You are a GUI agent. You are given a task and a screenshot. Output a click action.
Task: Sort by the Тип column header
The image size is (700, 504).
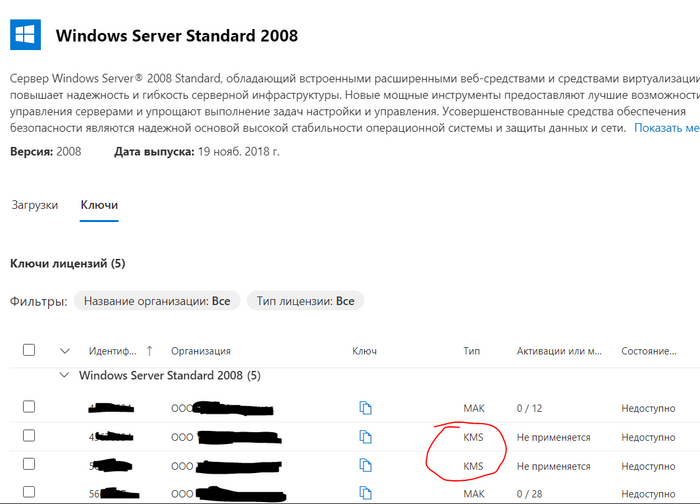pyautogui.click(x=471, y=351)
